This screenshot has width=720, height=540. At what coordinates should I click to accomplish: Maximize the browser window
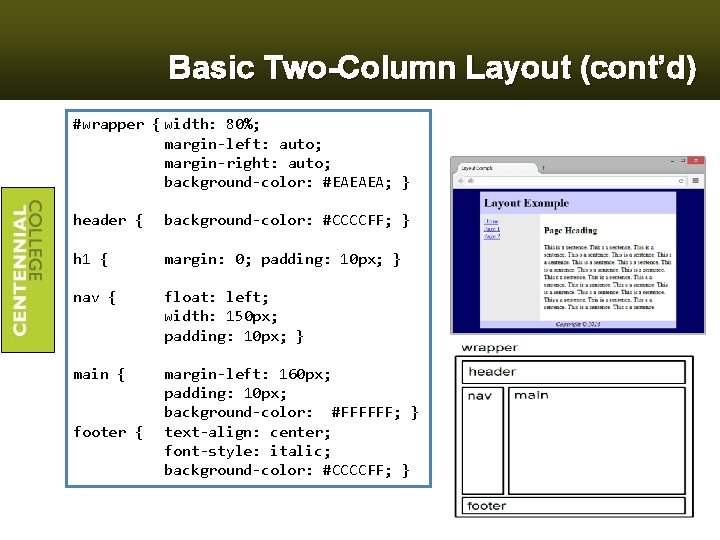click(683, 161)
